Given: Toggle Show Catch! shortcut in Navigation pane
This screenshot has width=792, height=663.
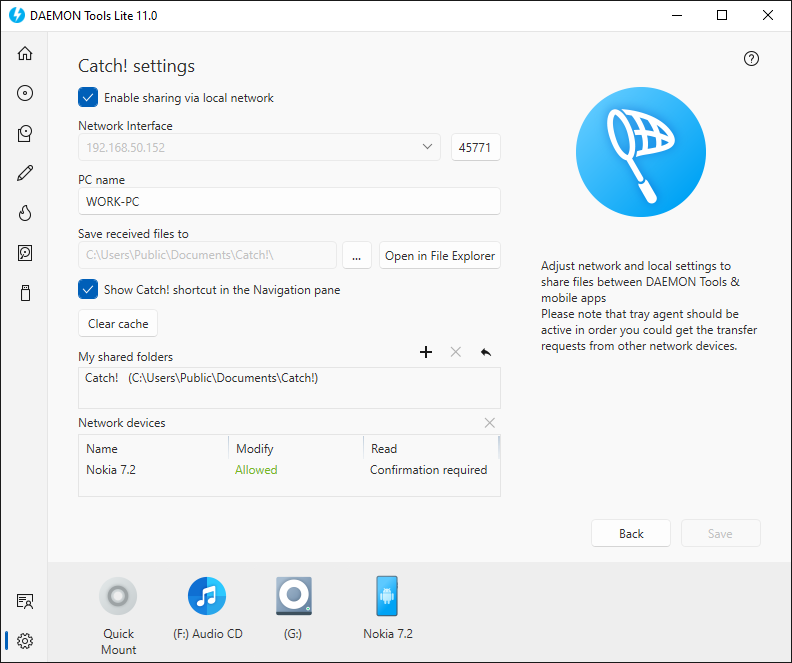Looking at the screenshot, I should point(88,289).
